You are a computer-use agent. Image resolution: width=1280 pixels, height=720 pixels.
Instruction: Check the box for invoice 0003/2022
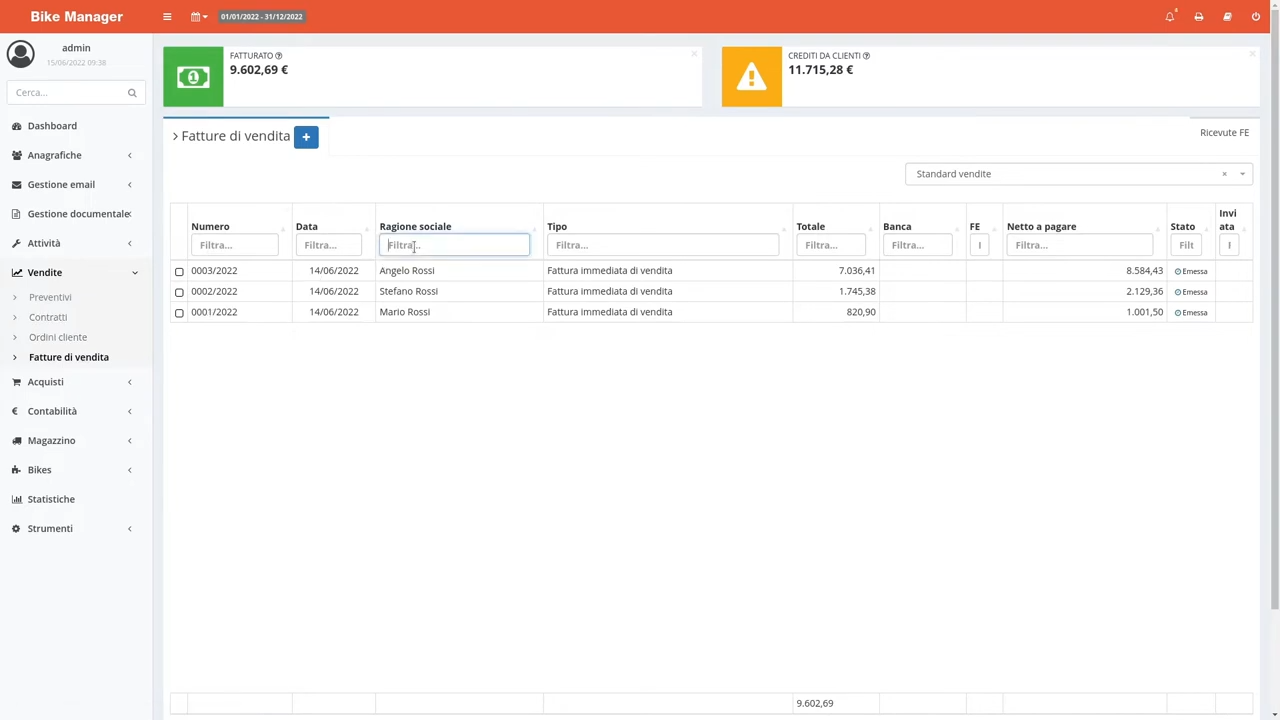click(x=179, y=272)
